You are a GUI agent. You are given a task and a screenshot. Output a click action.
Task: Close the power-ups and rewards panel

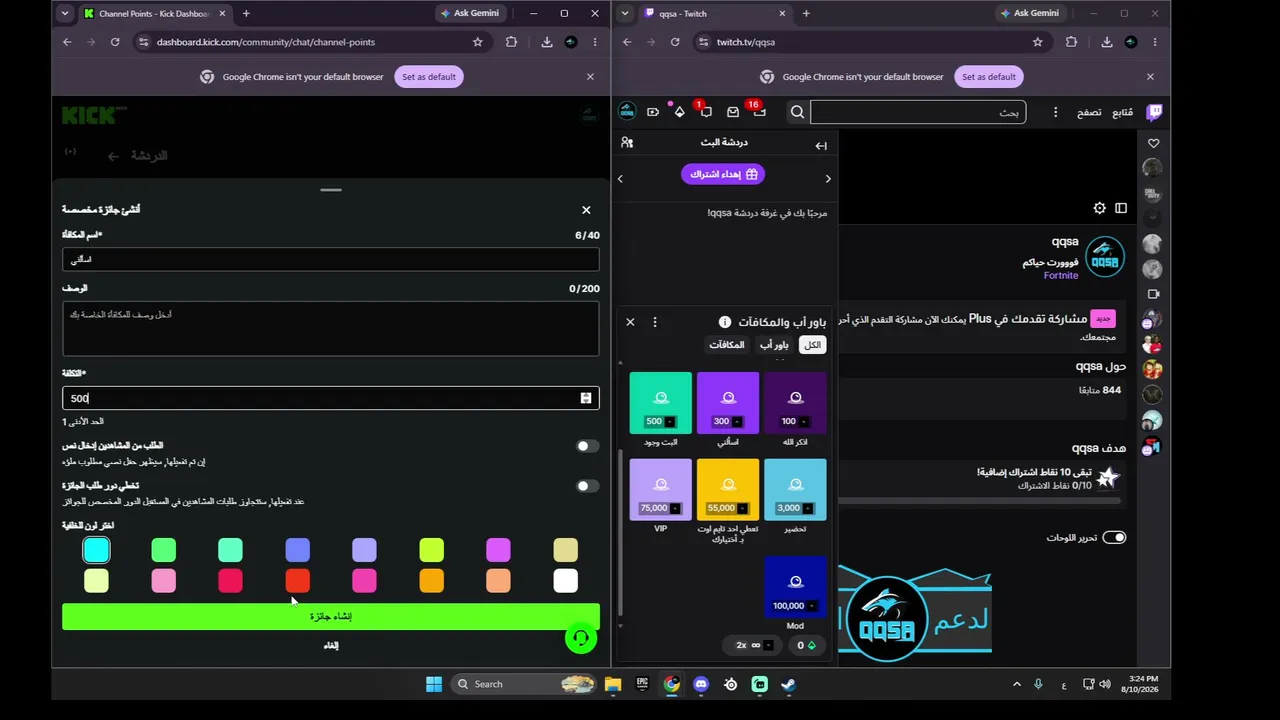pos(630,322)
